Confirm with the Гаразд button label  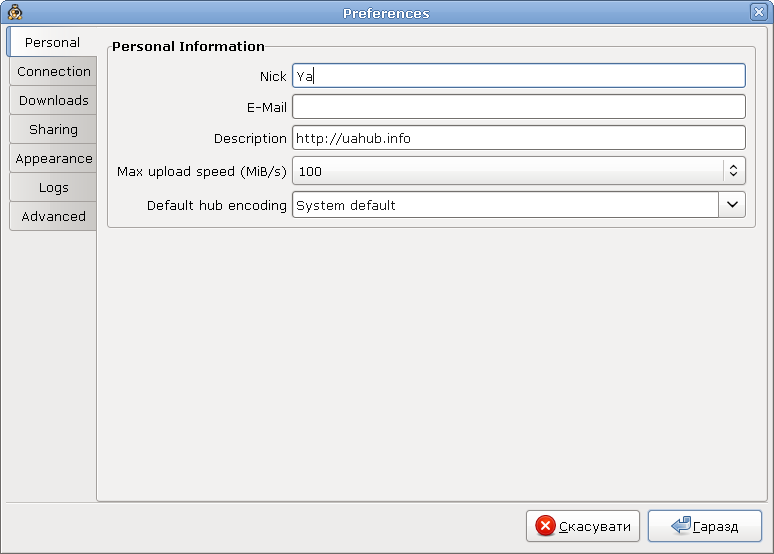[x=717, y=527]
